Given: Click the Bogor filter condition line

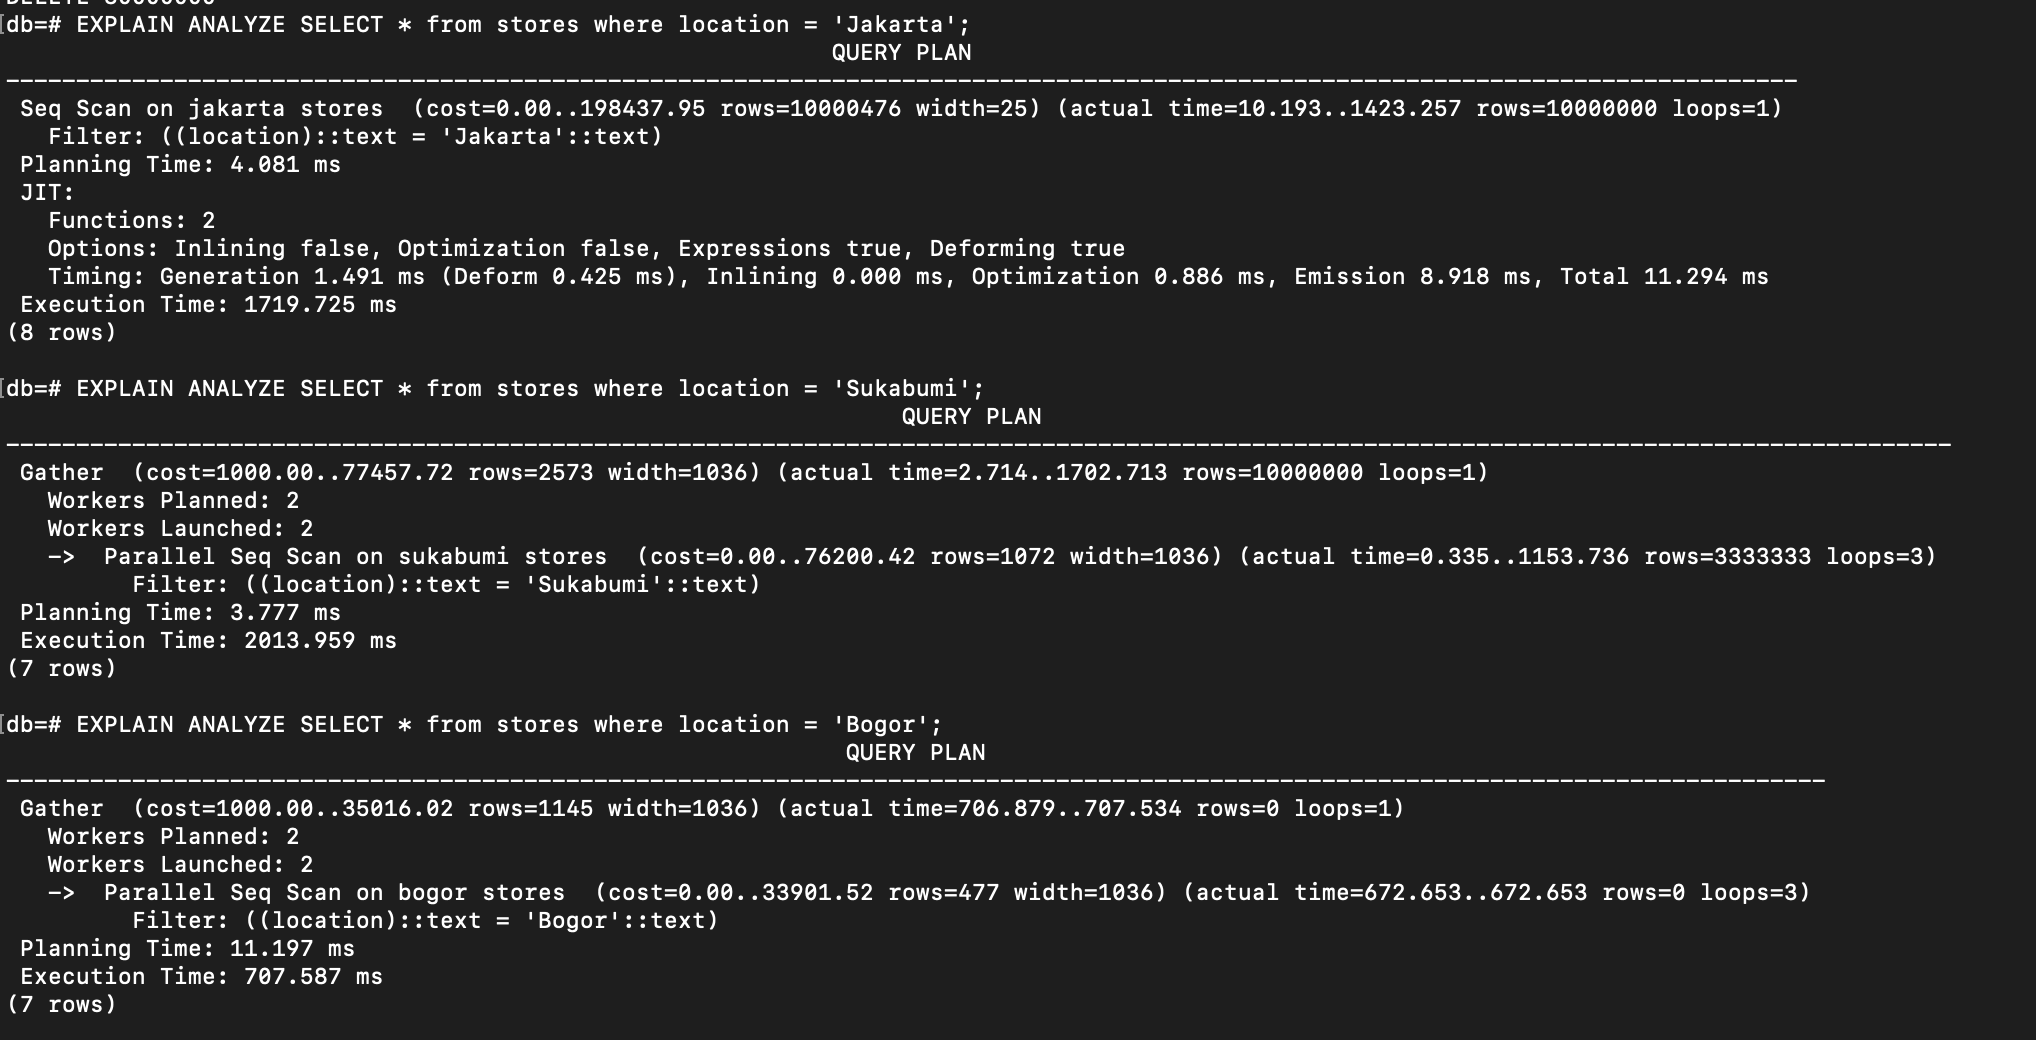Looking at the screenshot, I should coord(425,921).
